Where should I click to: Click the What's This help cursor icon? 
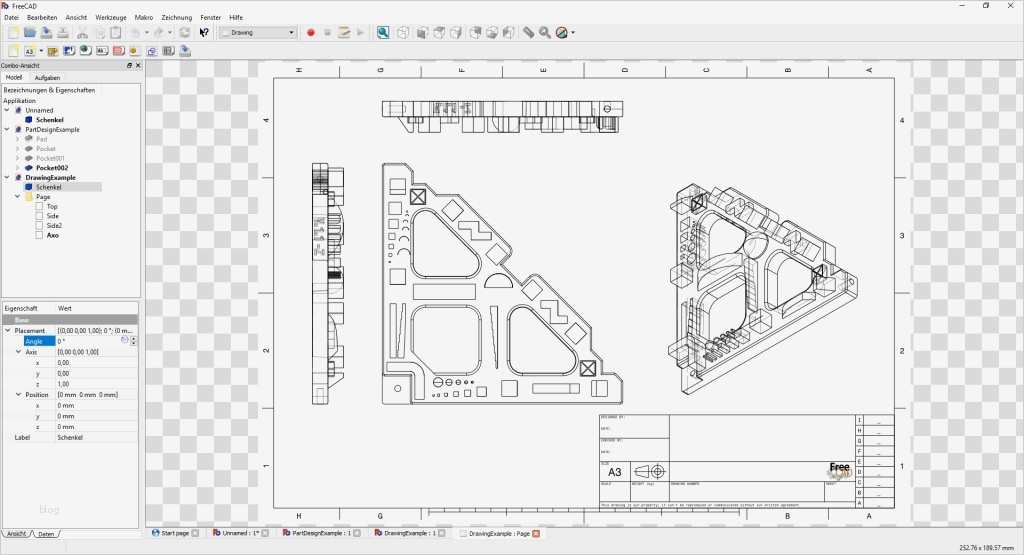point(204,33)
